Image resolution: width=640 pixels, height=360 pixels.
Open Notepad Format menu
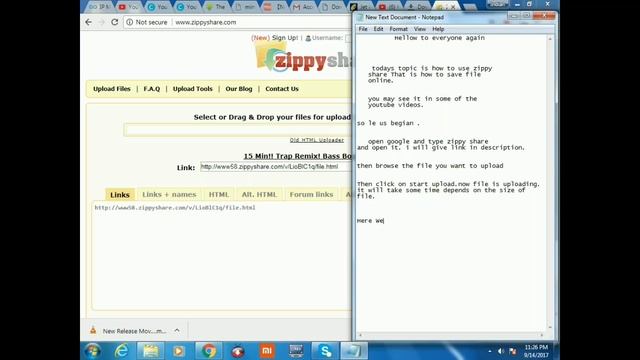click(398, 29)
